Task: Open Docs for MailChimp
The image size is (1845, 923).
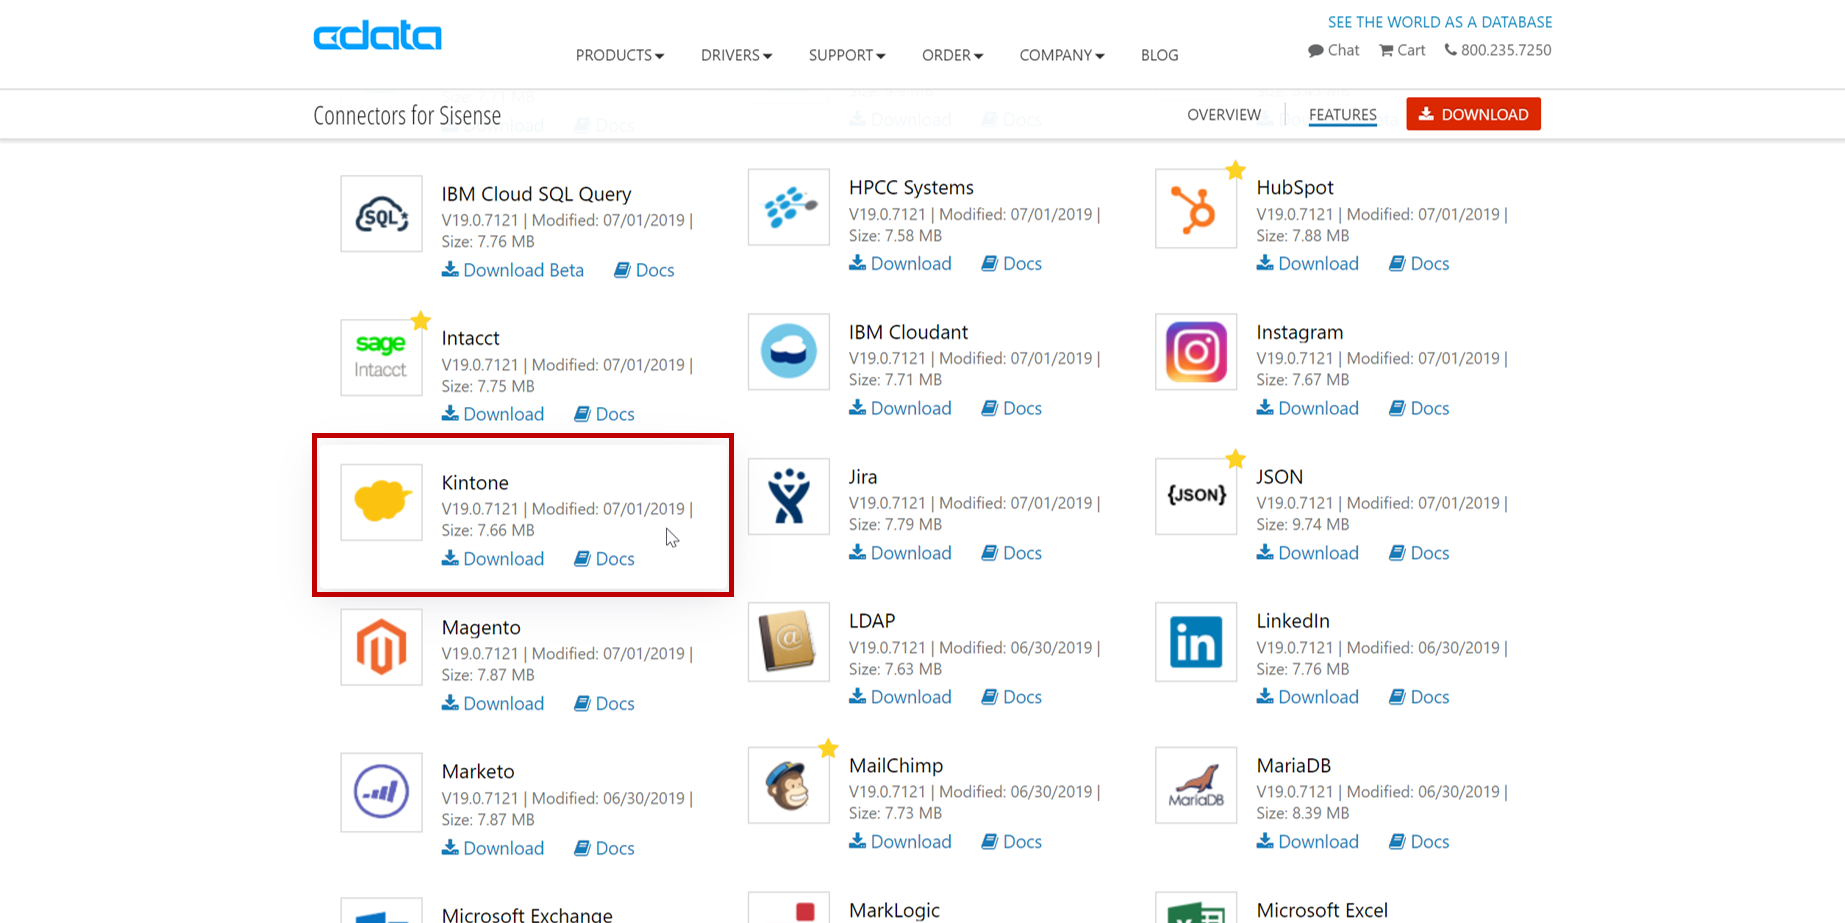Action: (x=1011, y=842)
